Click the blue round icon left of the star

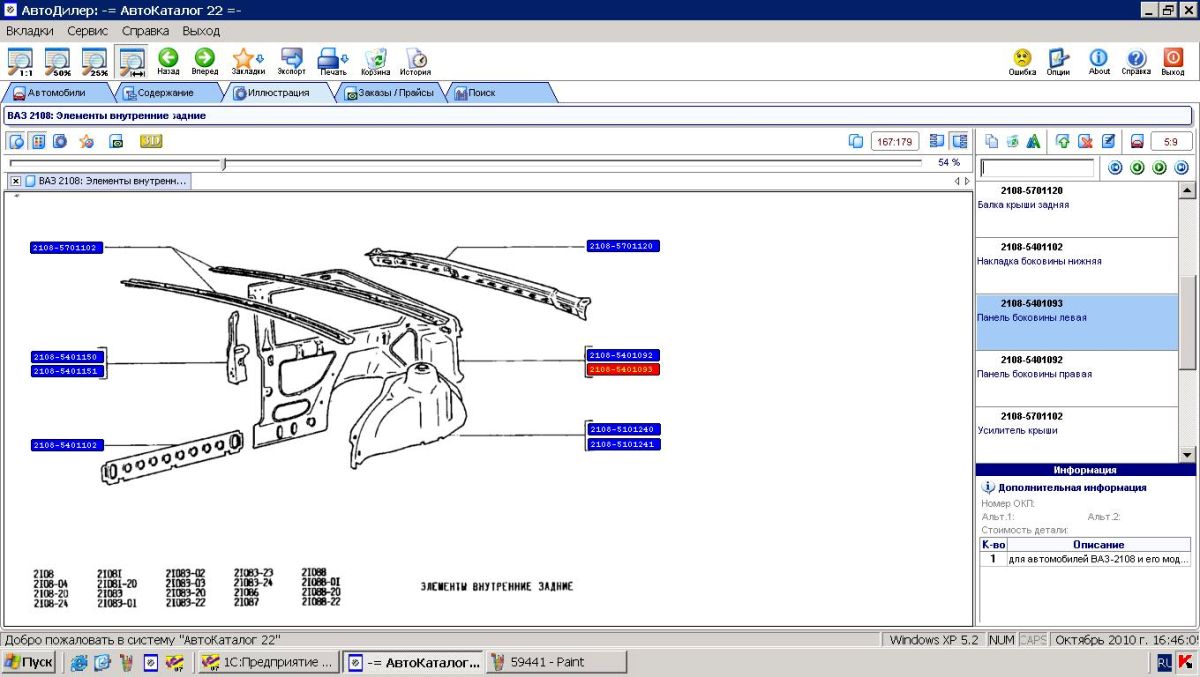pos(60,141)
